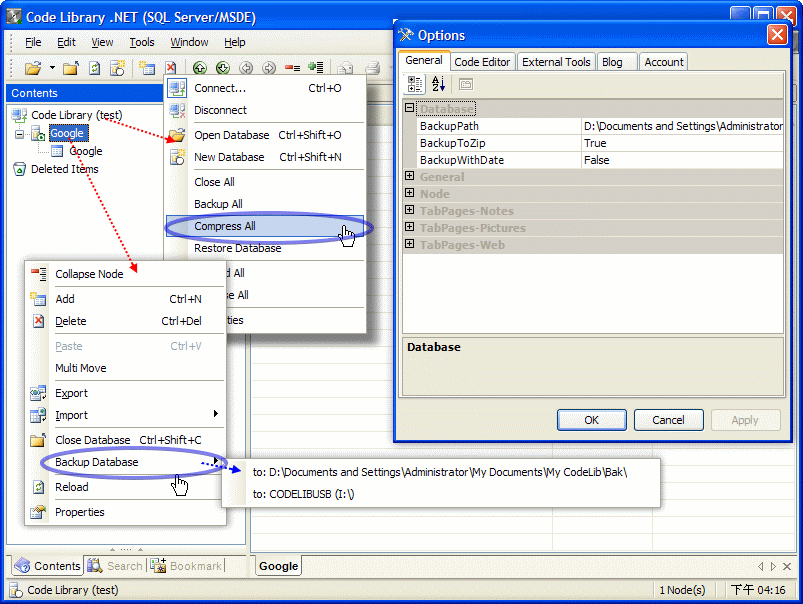Click Cancel in the Options dialog
The height and width of the screenshot is (604, 803).
point(668,420)
